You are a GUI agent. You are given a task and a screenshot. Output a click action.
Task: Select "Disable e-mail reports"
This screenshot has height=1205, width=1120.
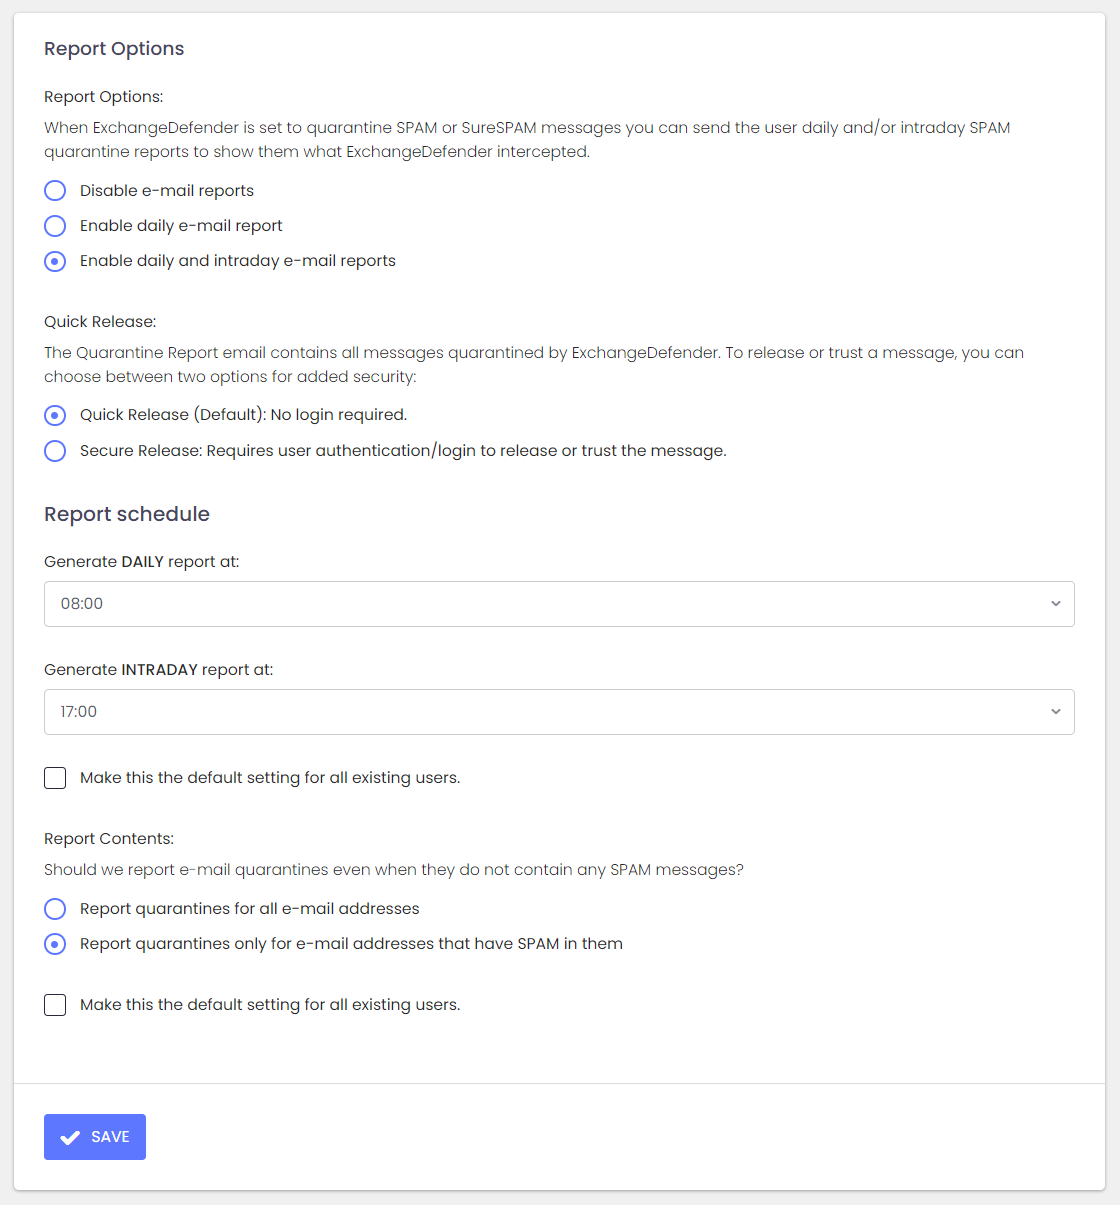pos(55,190)
